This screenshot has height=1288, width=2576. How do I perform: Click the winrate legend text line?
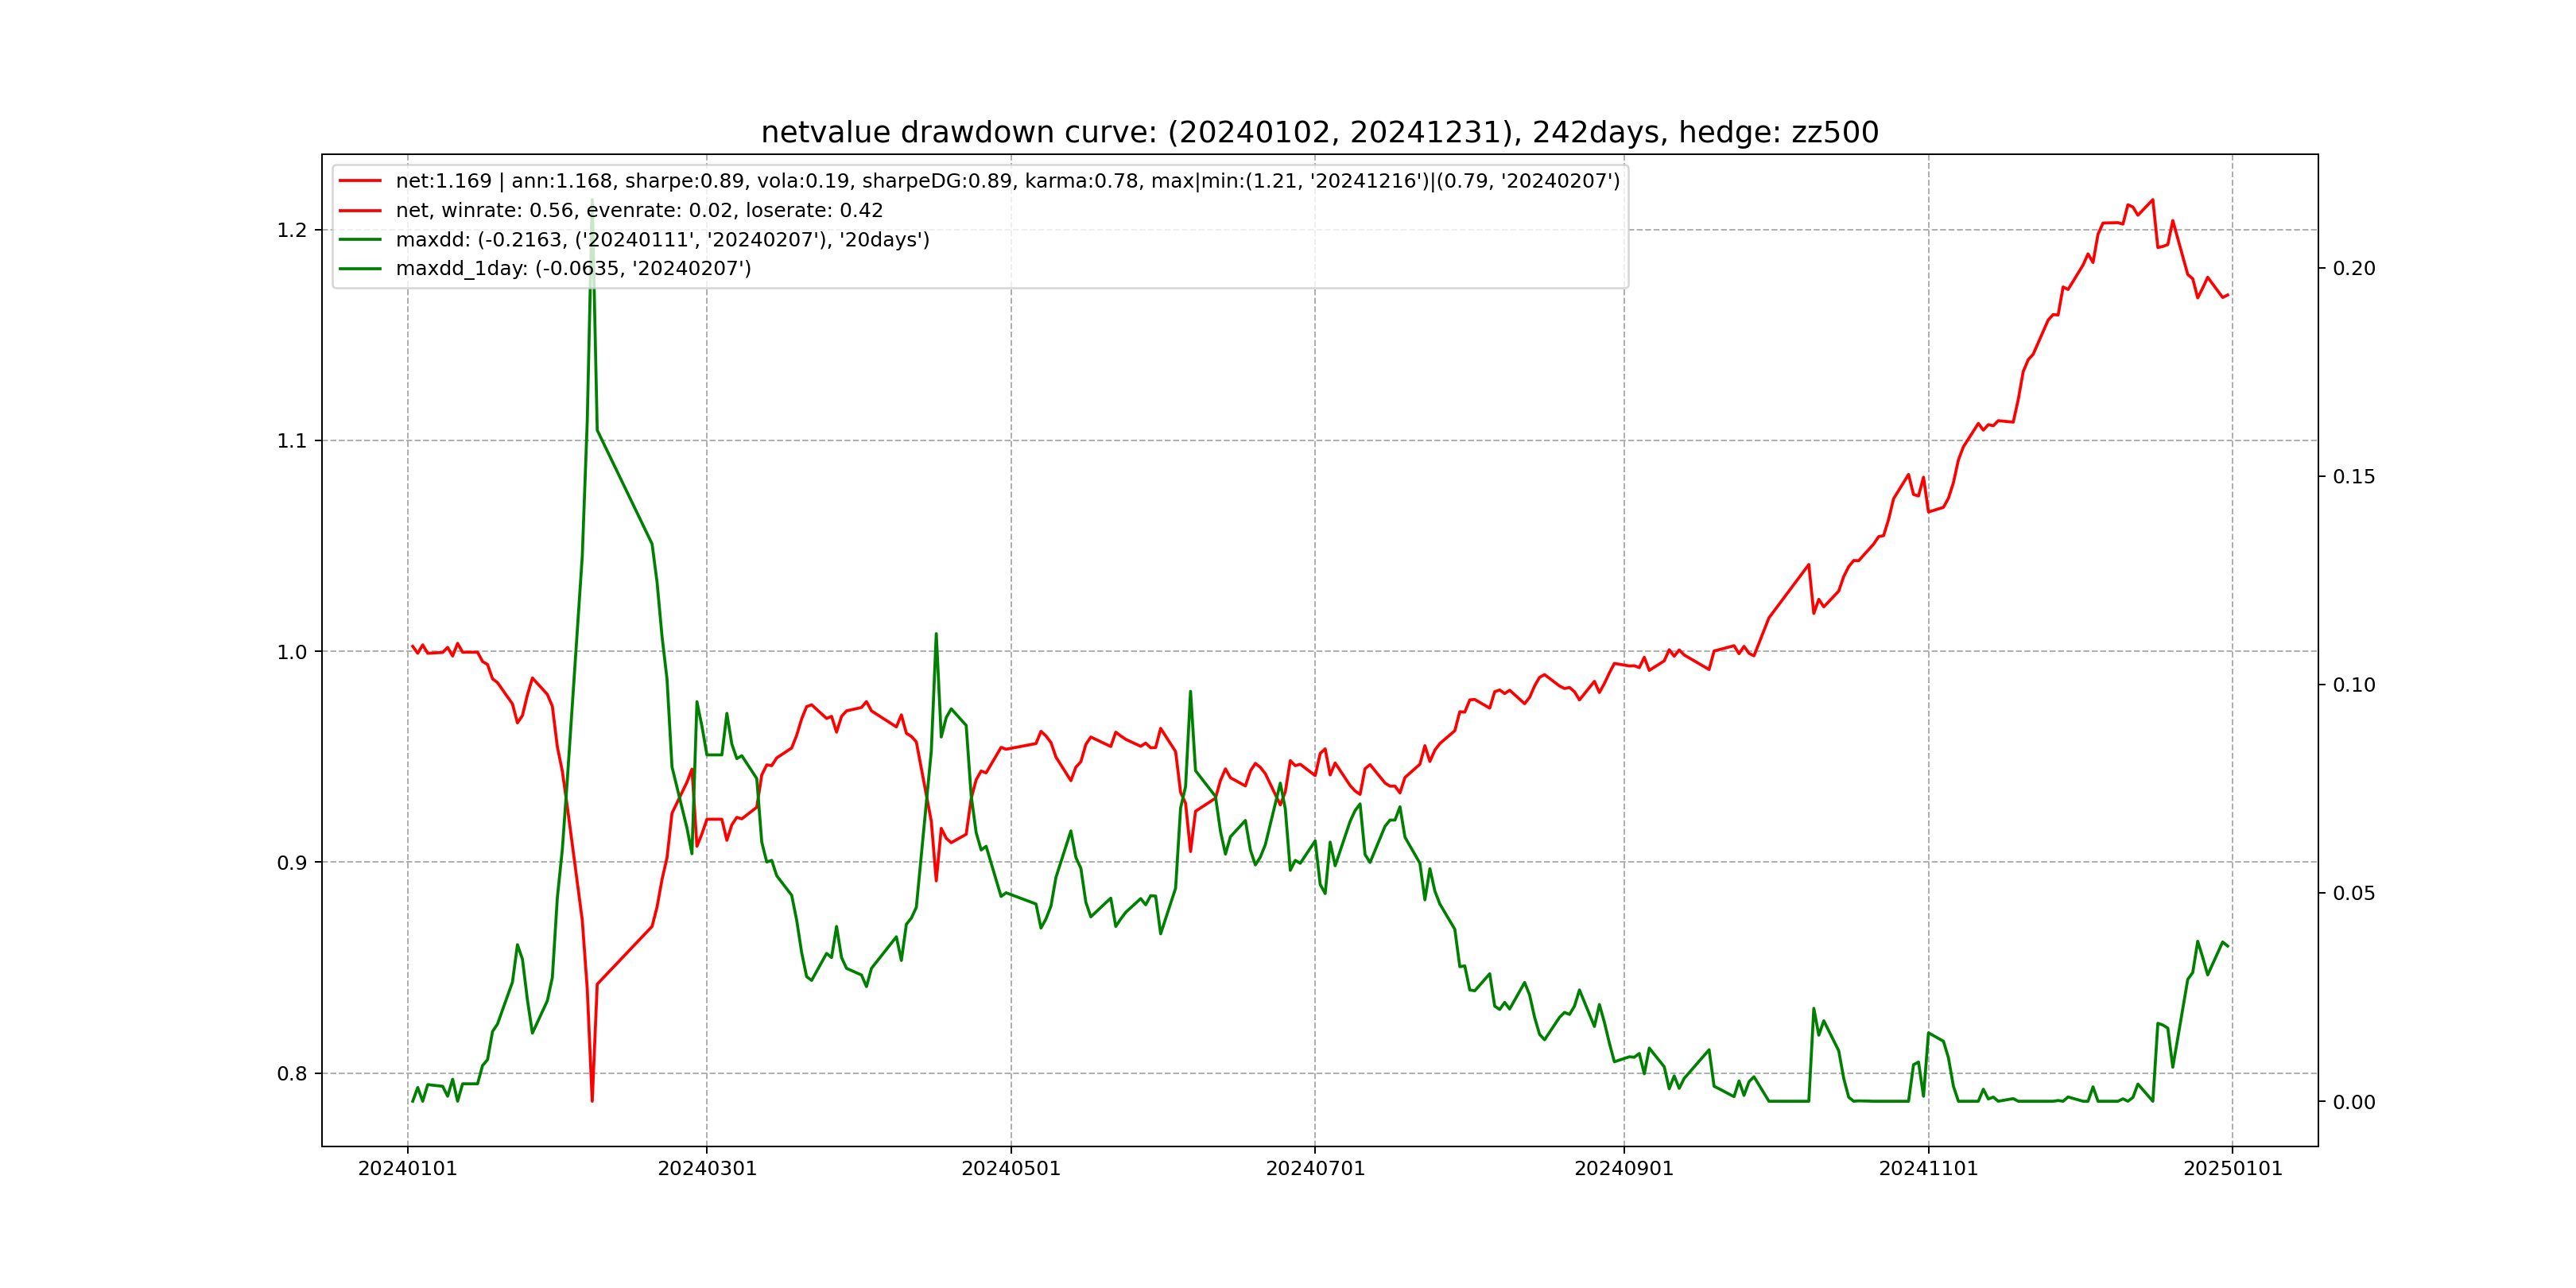coord(639,210)
